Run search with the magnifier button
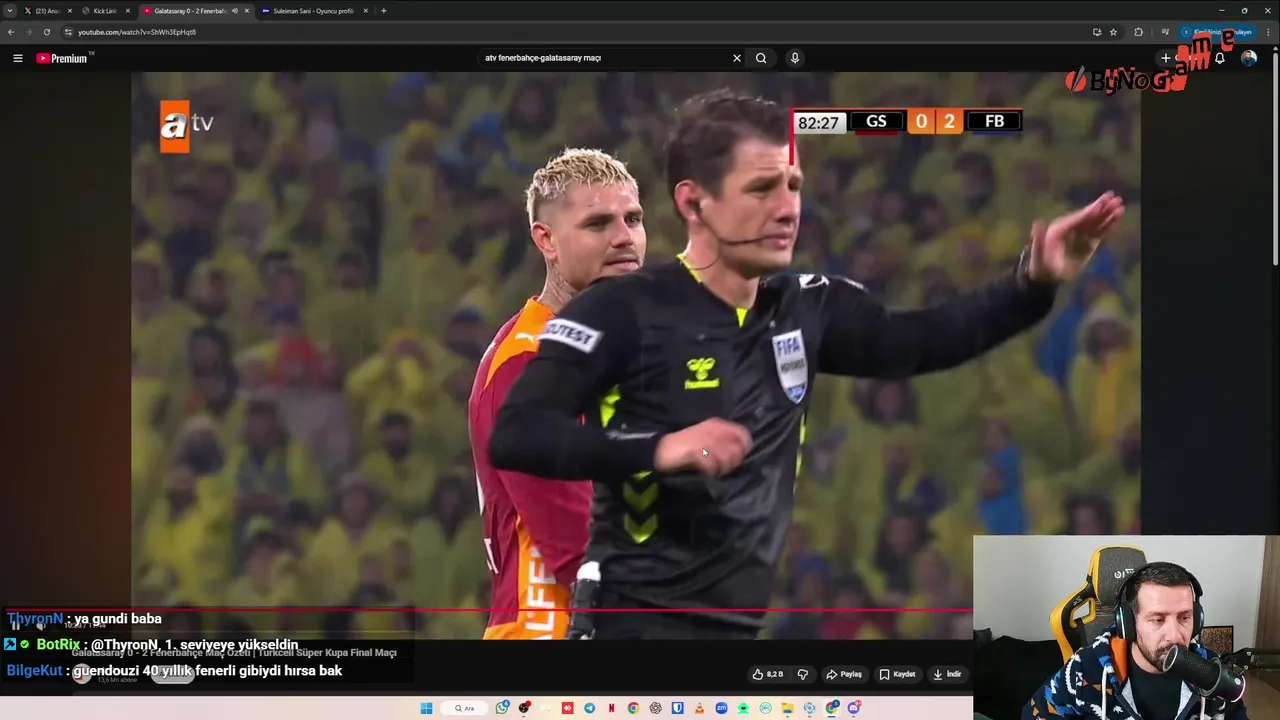This screenshot has width=1280, height=720. (761, 58)
